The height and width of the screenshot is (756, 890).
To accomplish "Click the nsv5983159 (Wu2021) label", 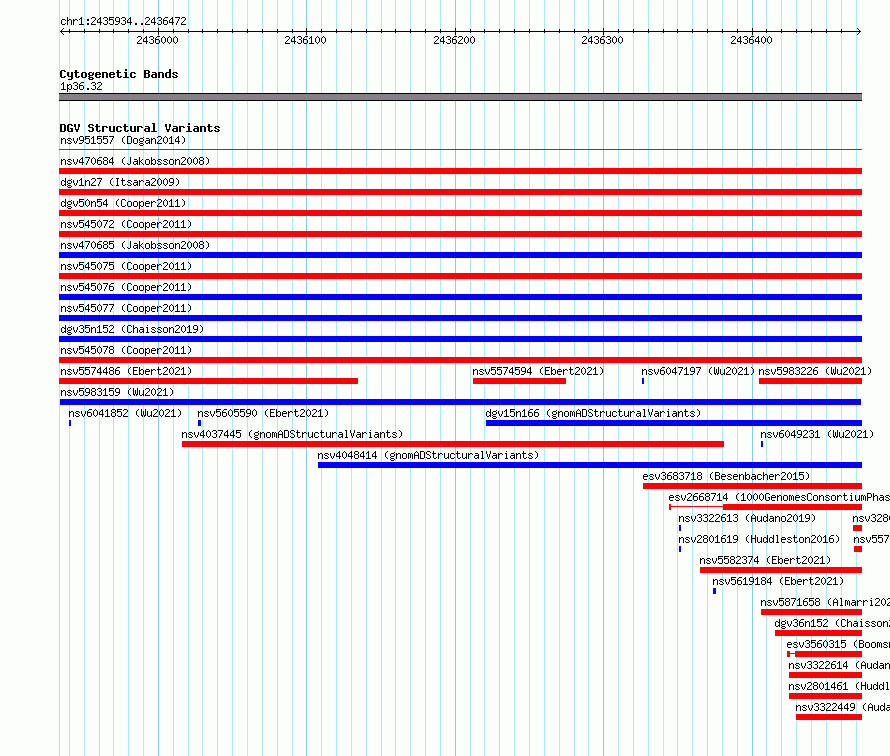I will [x=117, y=392].
